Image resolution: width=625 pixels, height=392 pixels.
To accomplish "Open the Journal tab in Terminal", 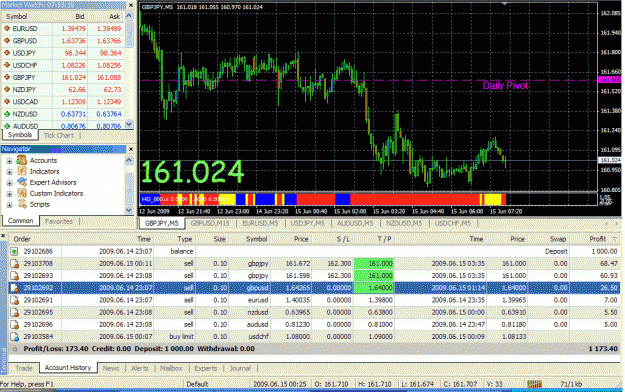I will click(240, 368).
